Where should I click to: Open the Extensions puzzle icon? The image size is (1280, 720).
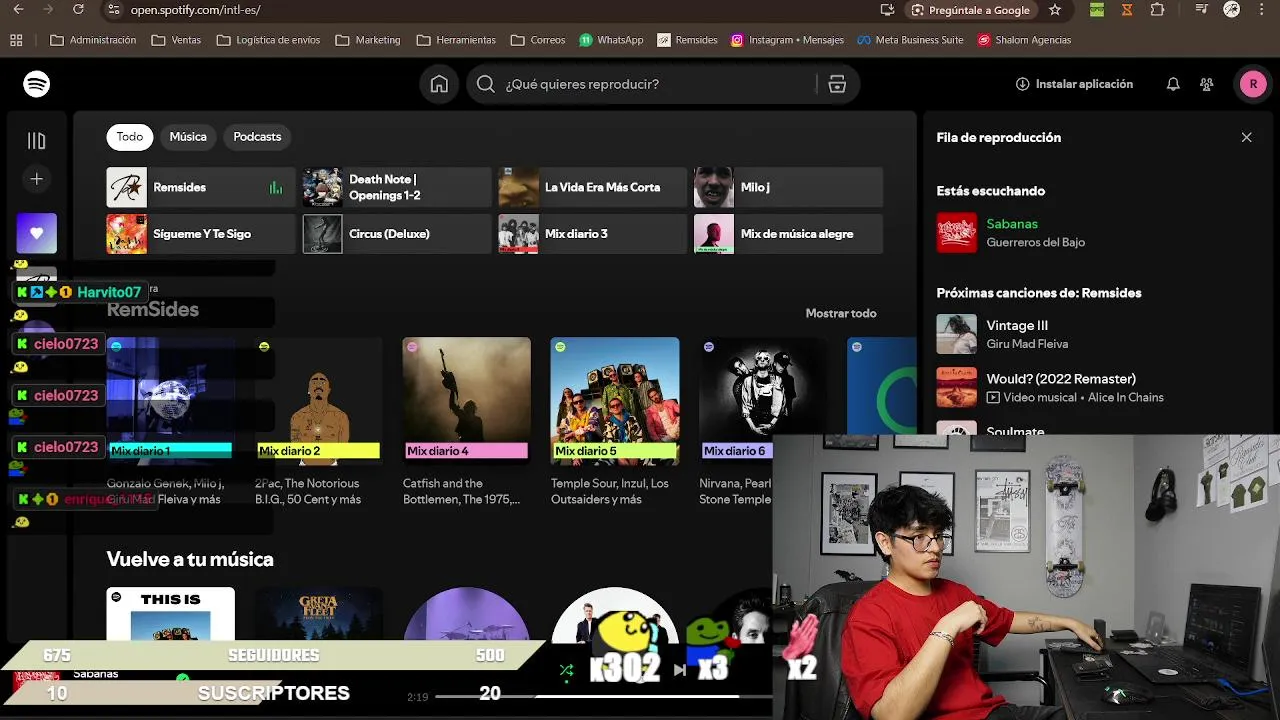point(1158,10)
